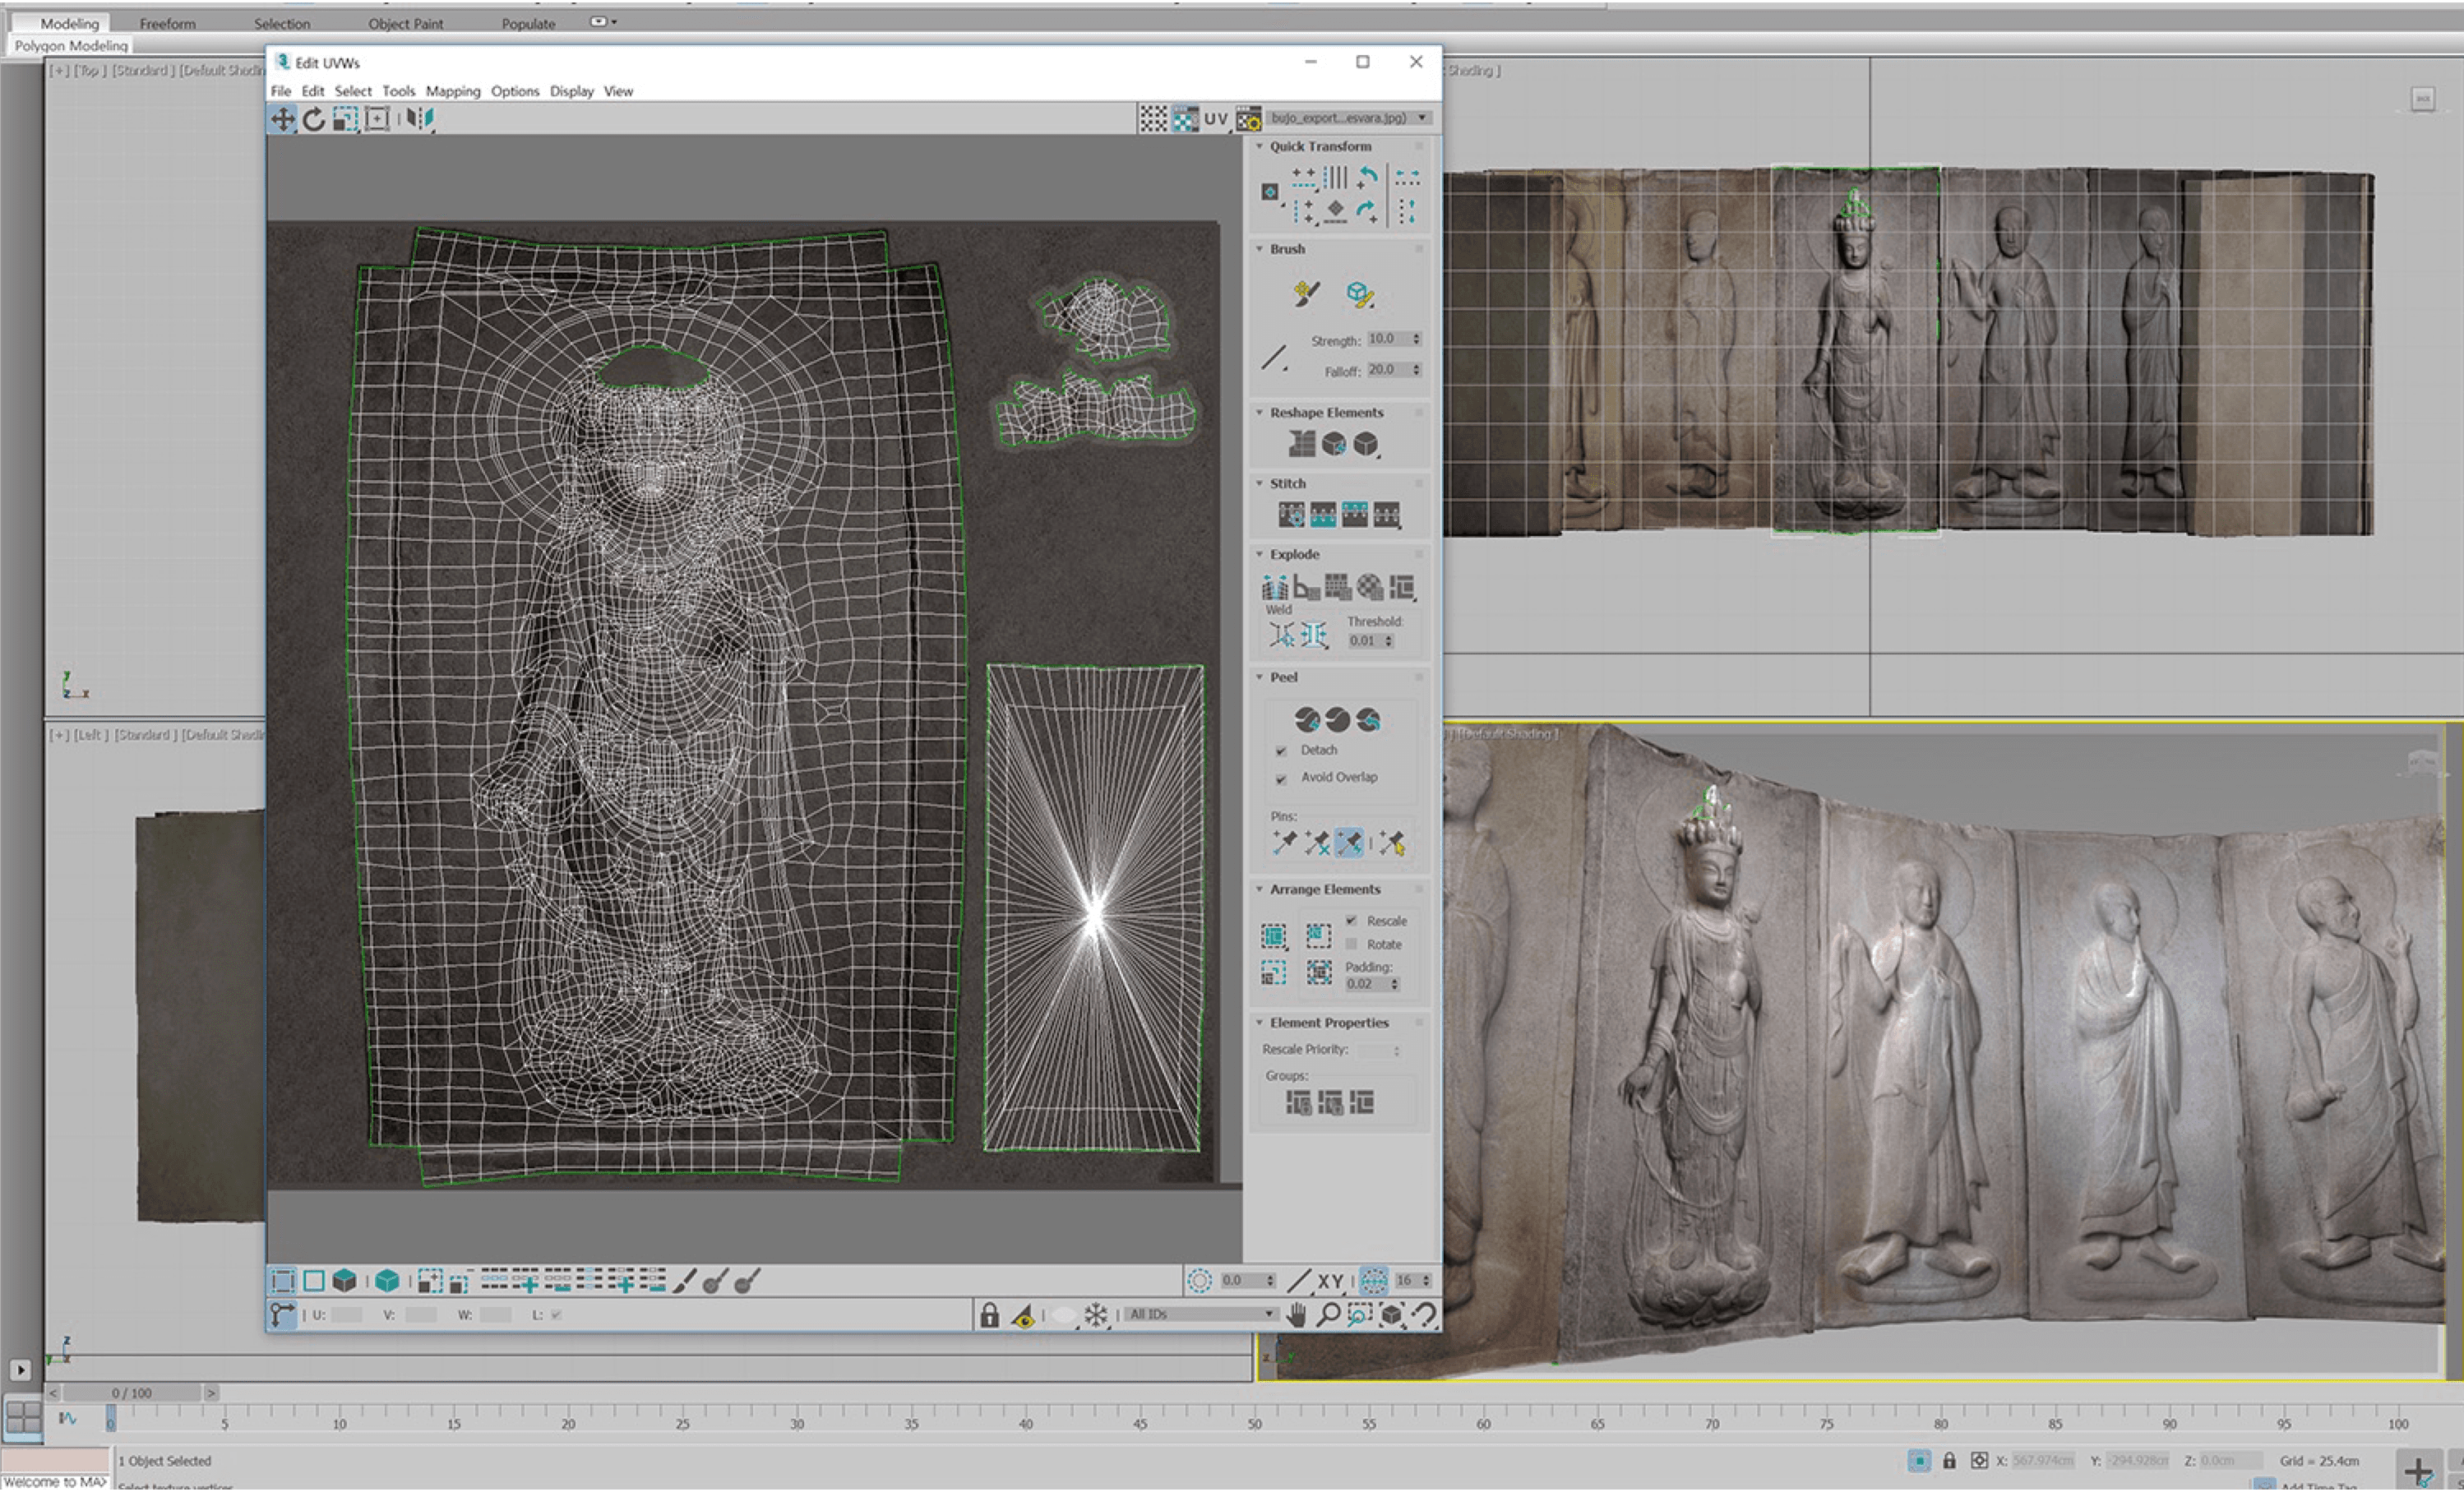Click the Polygon Modeling panel button
This screenshot has height=1492, width=2464.
coord(71,46)
